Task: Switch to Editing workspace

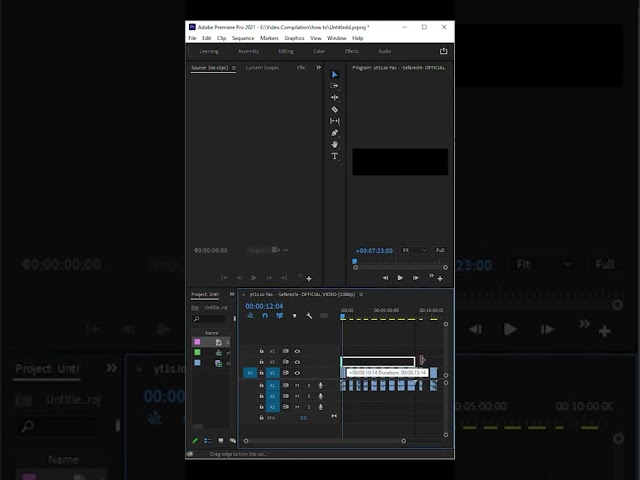Action: click(x=286, y=51)
